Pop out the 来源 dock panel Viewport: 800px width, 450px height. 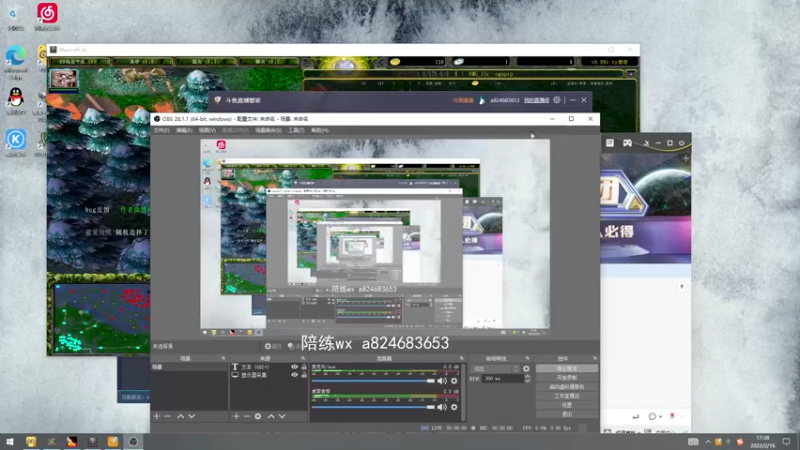click(x=303, y=358)
